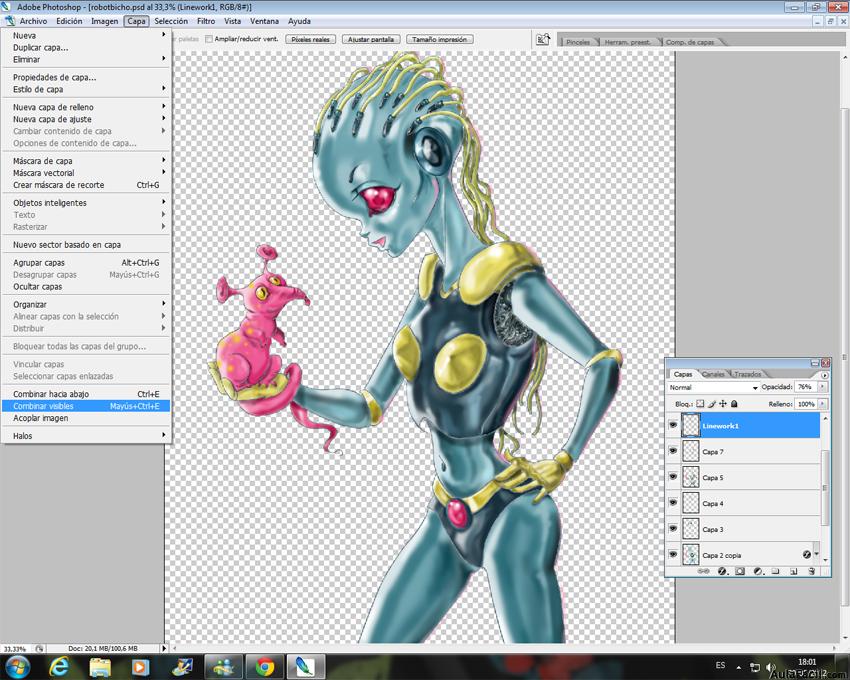This screenshot has width=850, height=680.
Task: Click the Photoshop feather taskbar button
Action: (x=305, y=666)
